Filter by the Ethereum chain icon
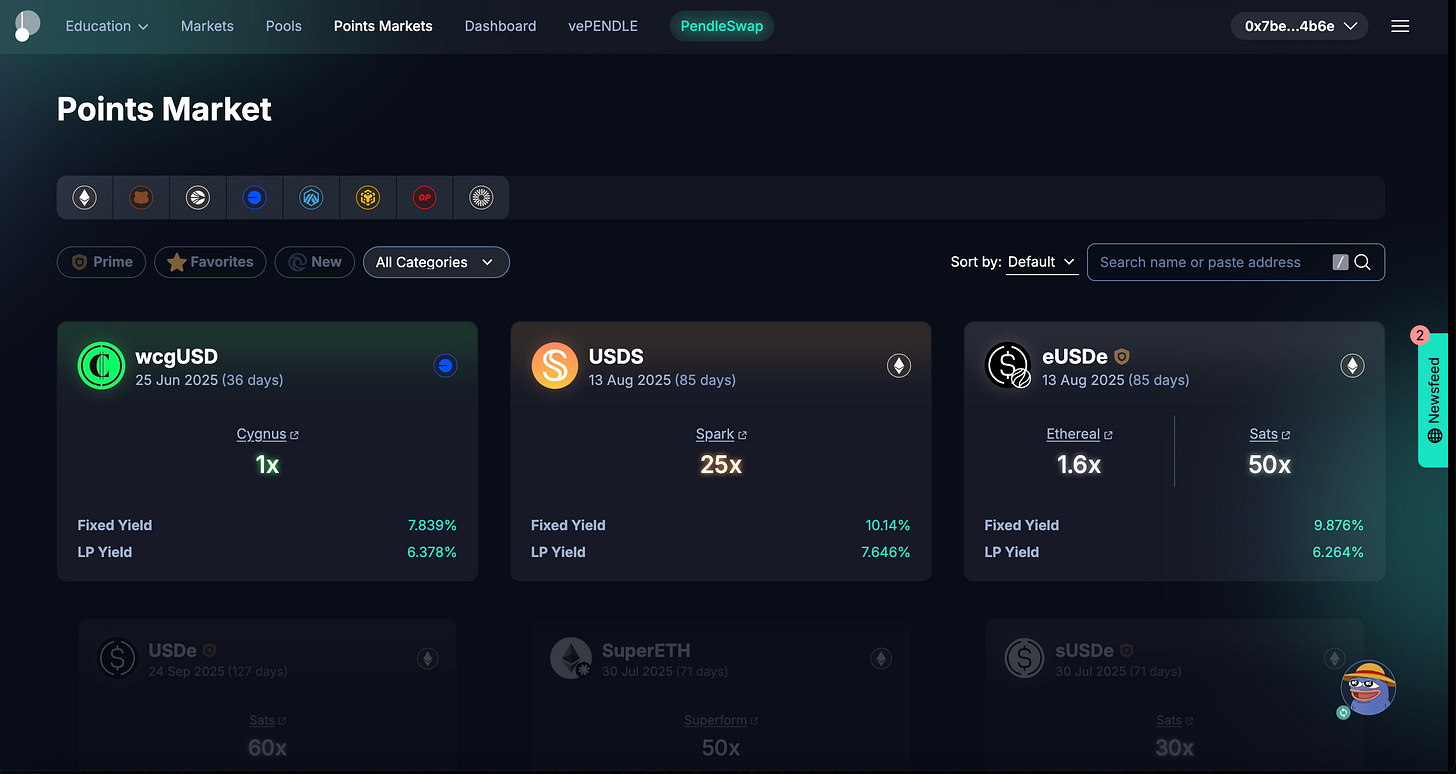The image size is (1456, 774). point(84,198)
